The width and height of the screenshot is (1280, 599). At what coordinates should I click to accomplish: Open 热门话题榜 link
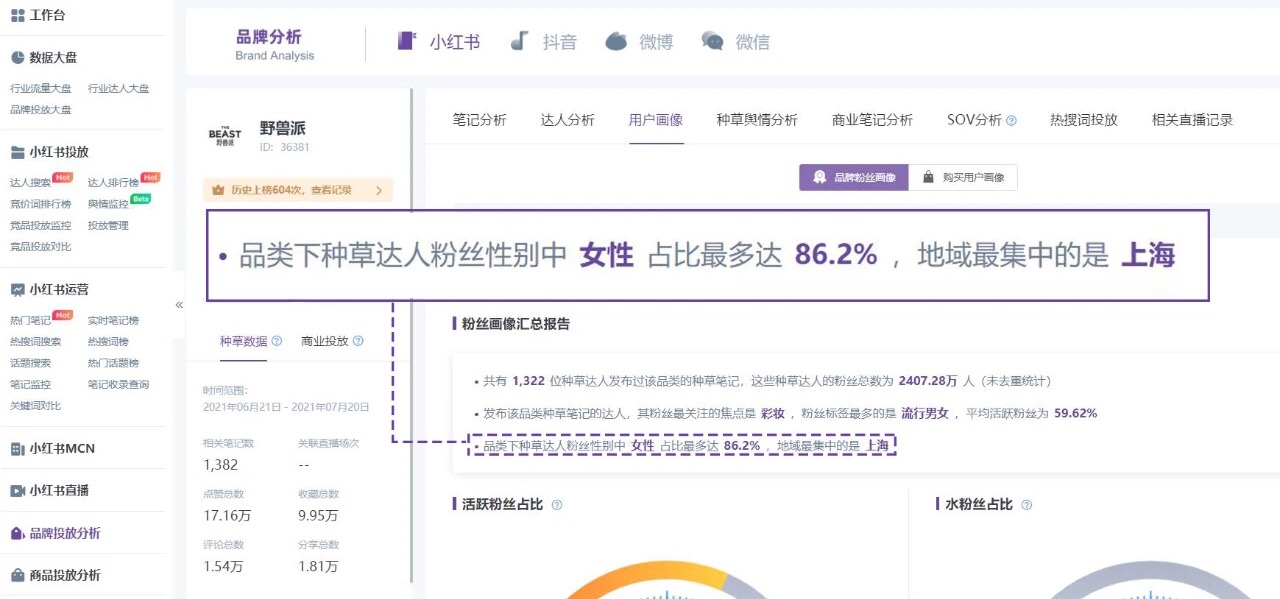click(x=113, y=363)
